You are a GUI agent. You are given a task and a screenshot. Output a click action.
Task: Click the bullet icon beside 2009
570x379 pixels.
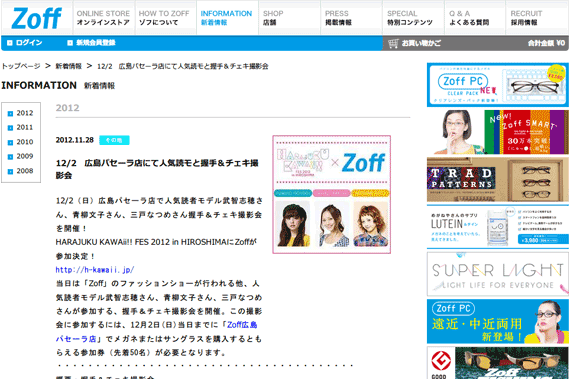coord(10,157)
